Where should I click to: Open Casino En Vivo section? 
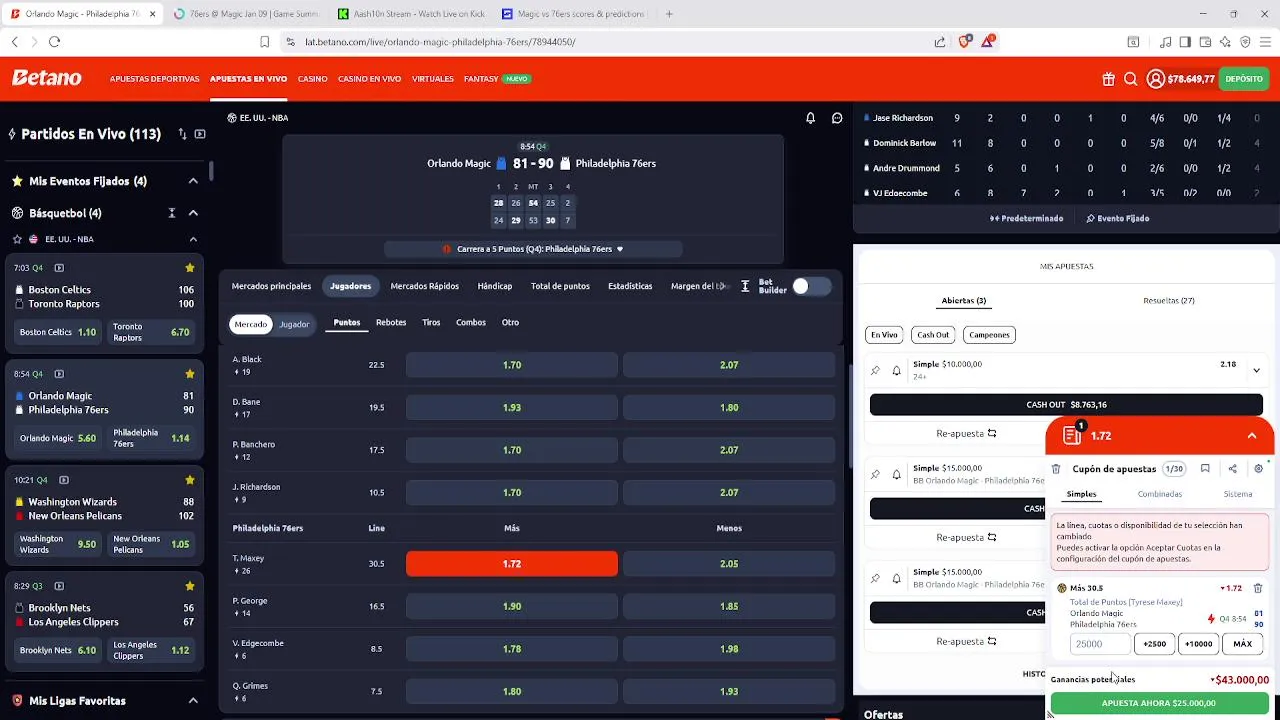(369, 79)
